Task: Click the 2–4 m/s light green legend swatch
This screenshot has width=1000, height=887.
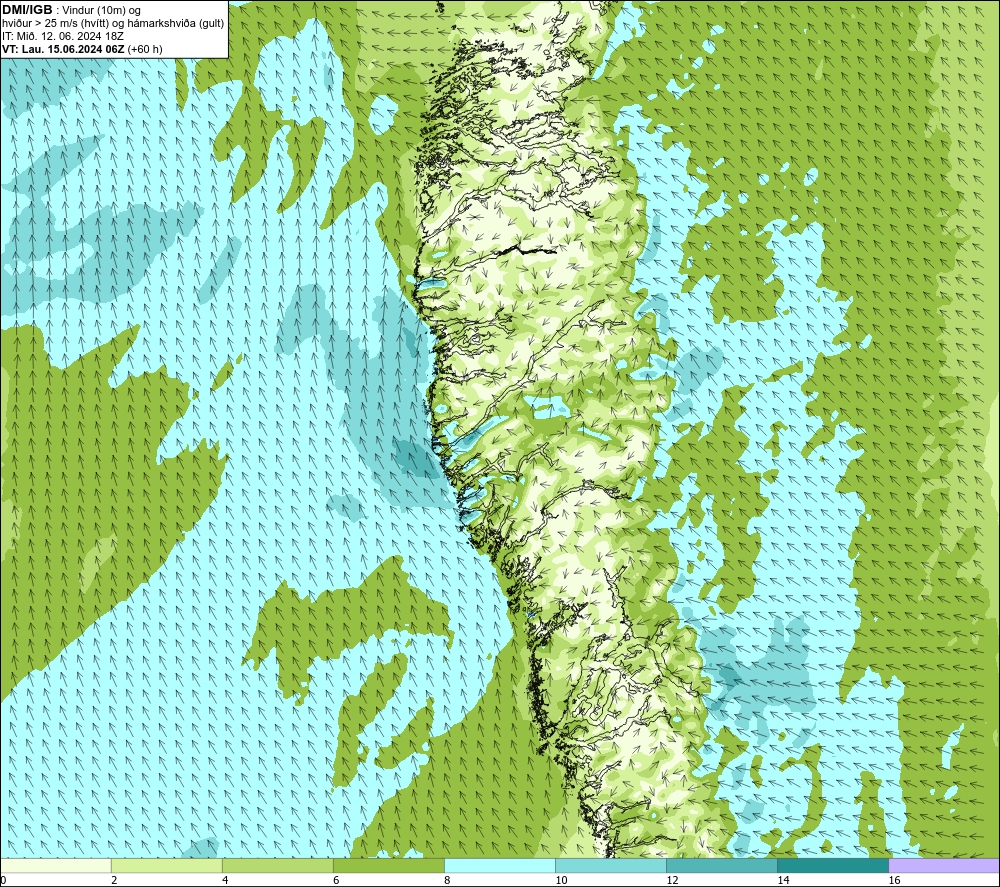Action: click(166, 865)
